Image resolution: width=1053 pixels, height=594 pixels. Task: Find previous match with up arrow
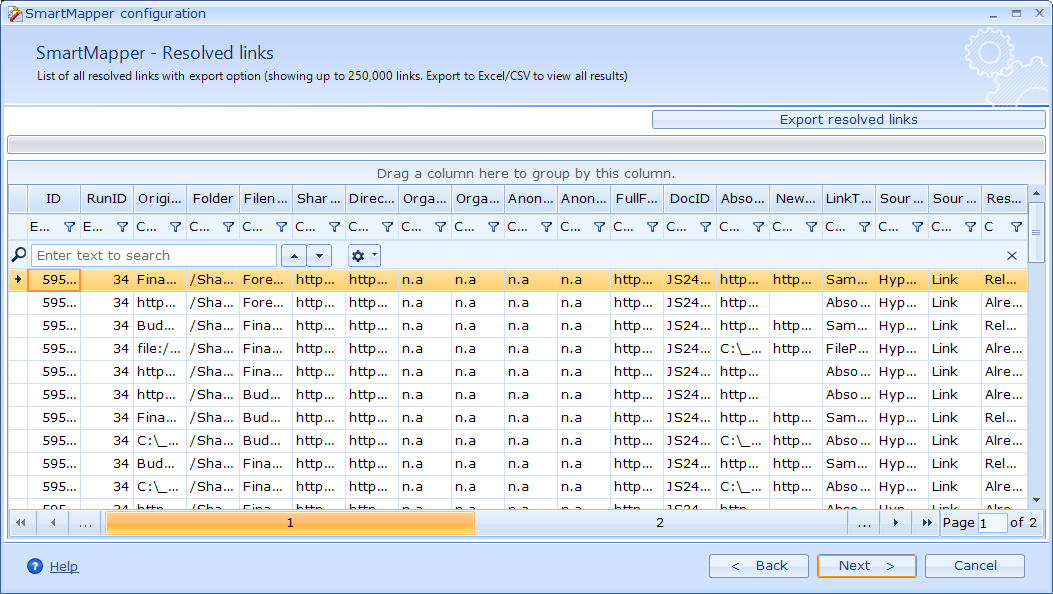point(294,256)
